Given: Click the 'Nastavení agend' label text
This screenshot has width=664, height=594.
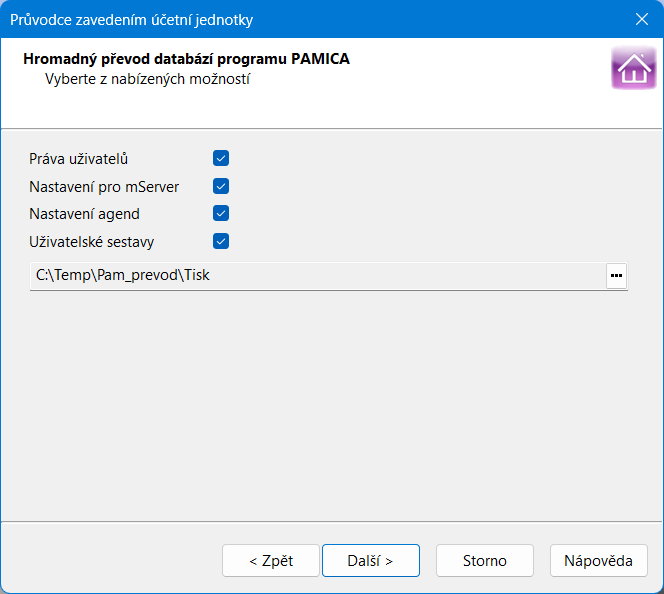Looking at the screenshot, I should (x=85, y=213).
